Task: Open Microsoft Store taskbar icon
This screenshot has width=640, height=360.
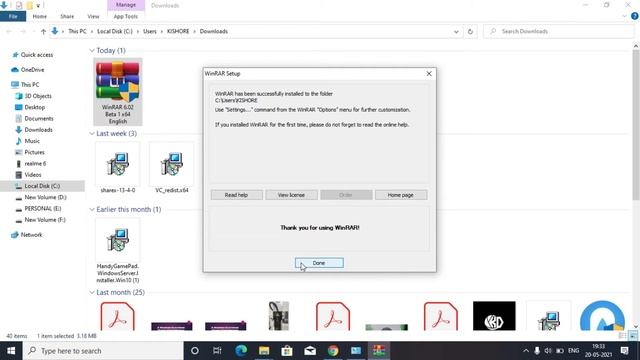Action: click(287, 351)
